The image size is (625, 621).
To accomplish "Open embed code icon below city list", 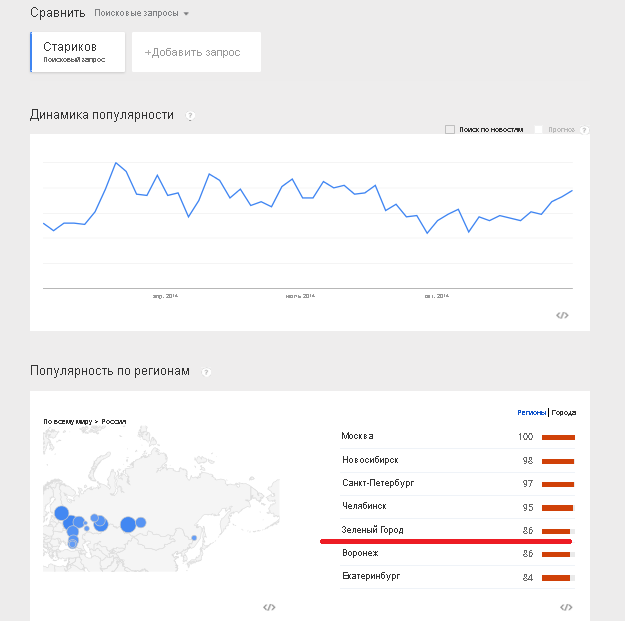I will click(566, 606).
